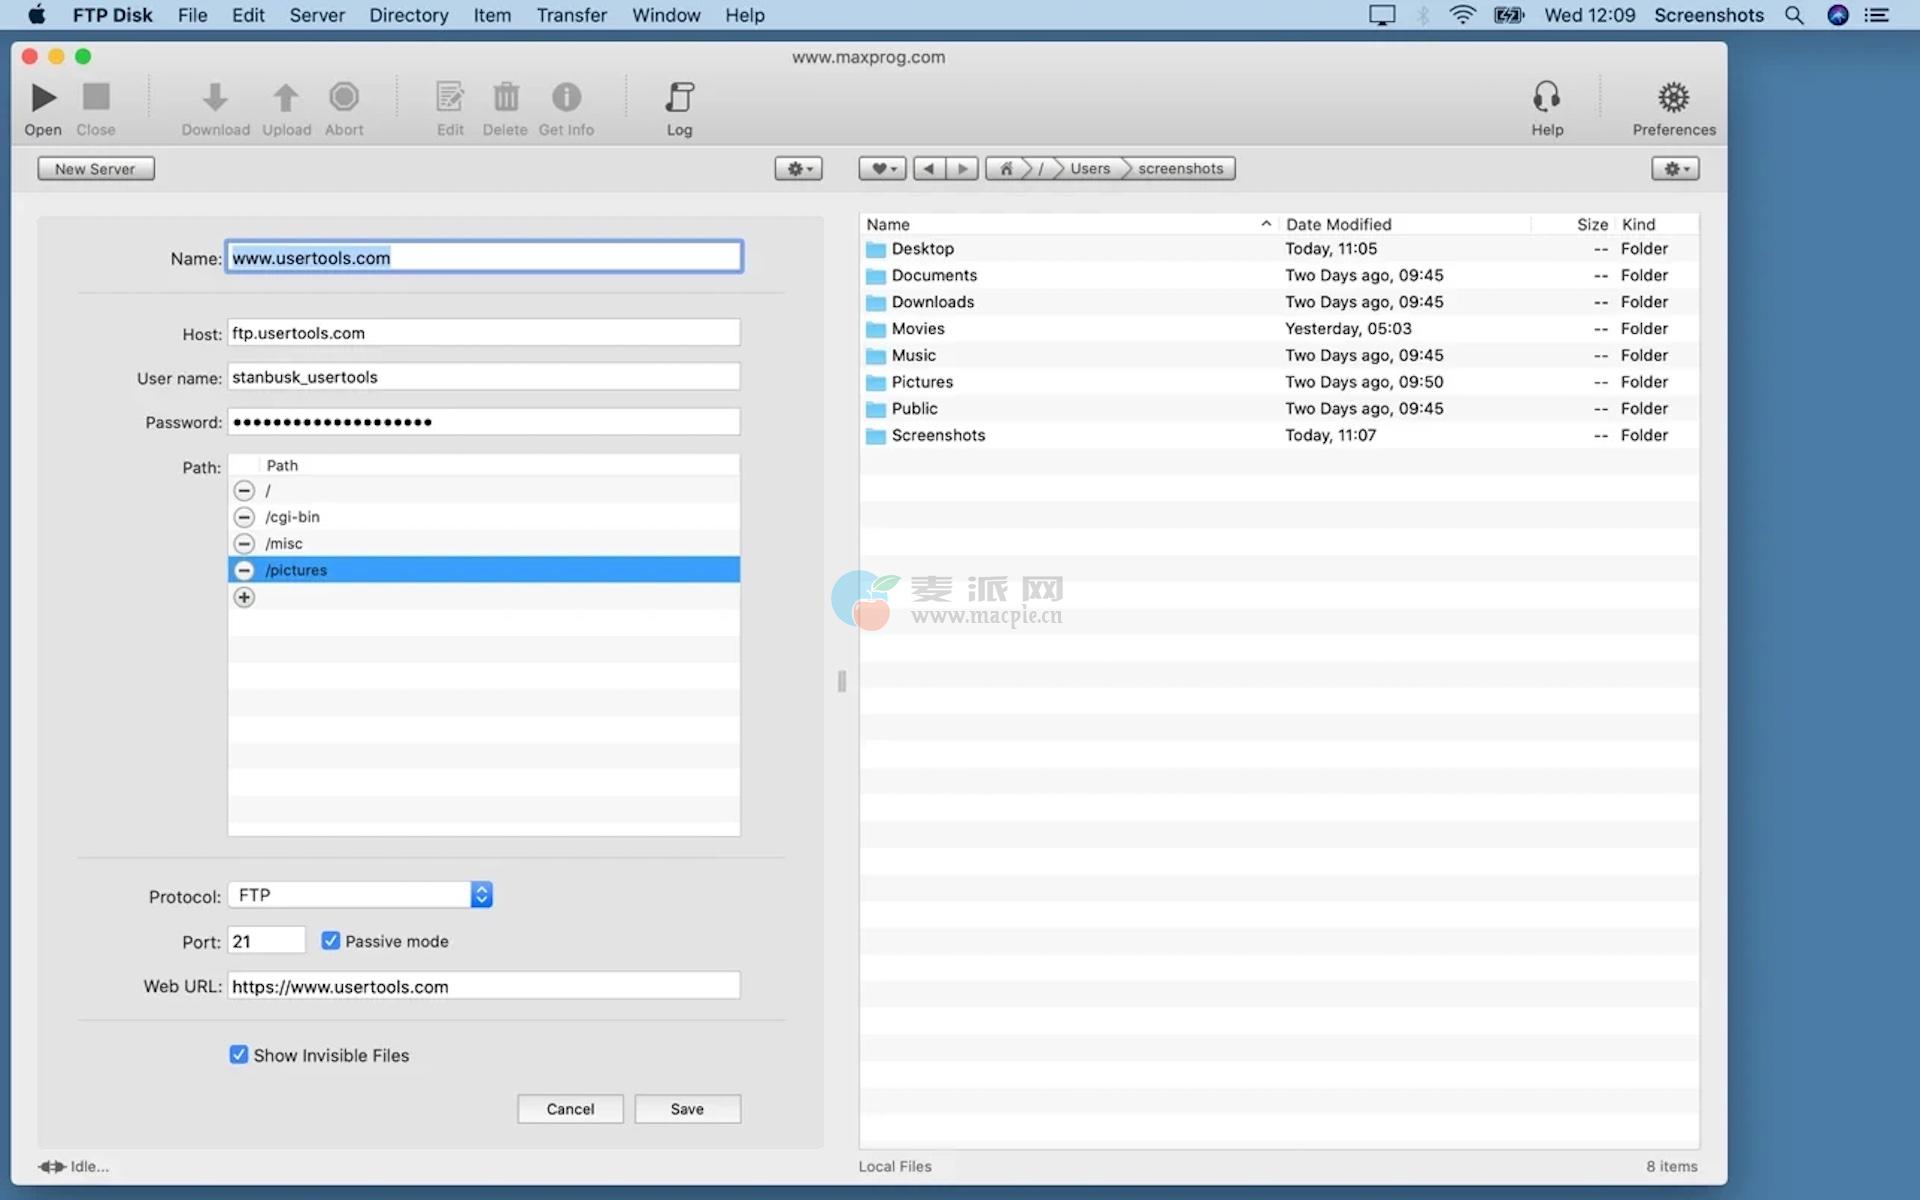Click the Open play icon in toolbar
The image size is (1920, 1200).
[43, 98]
